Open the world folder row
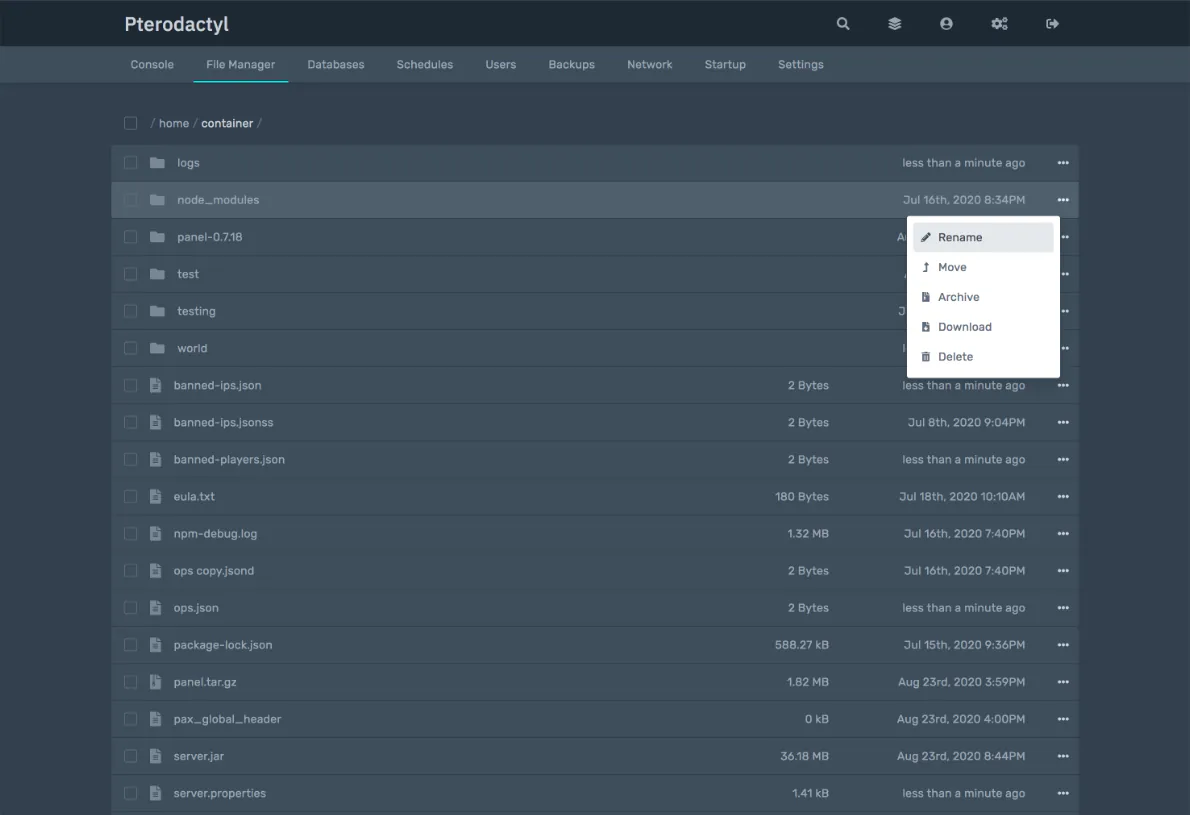Viewport: 1190px width, 815px height. (x=192, y=348)
